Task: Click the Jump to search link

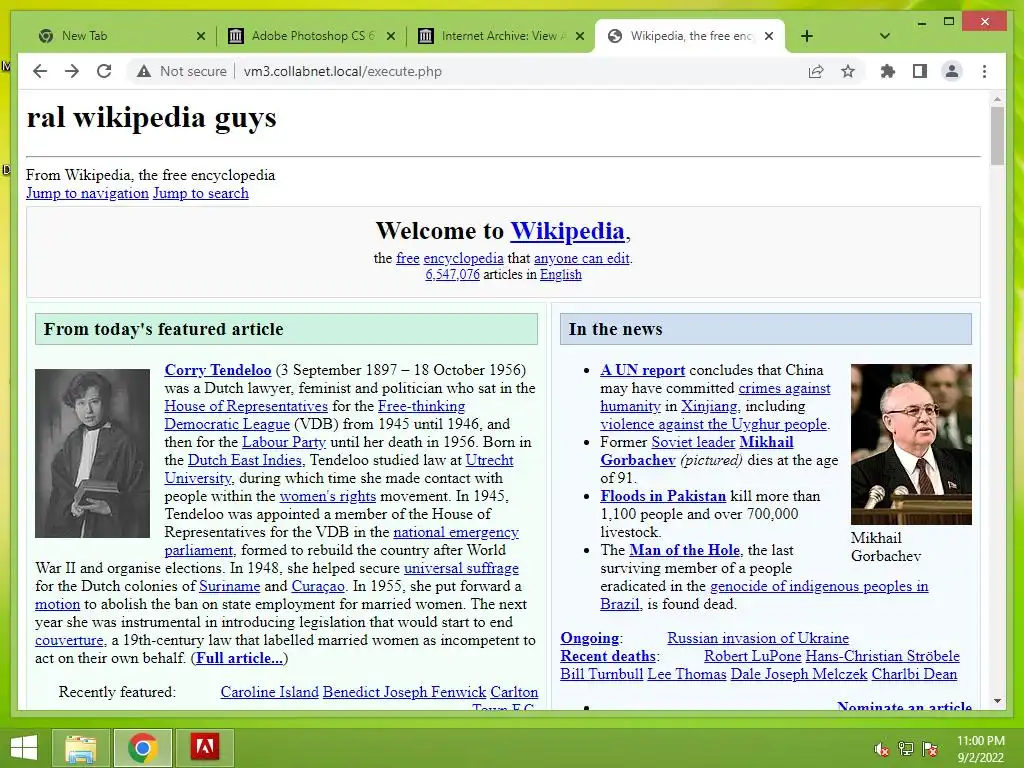Action: pyautogui.click(x=200, y=193)
